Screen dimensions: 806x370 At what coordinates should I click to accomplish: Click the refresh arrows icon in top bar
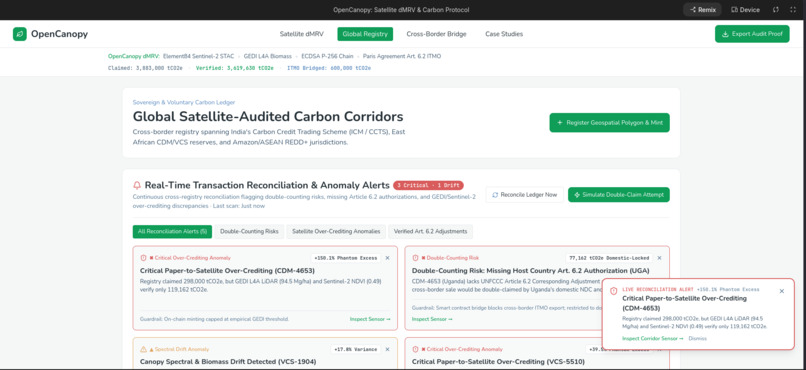(776, 10)
